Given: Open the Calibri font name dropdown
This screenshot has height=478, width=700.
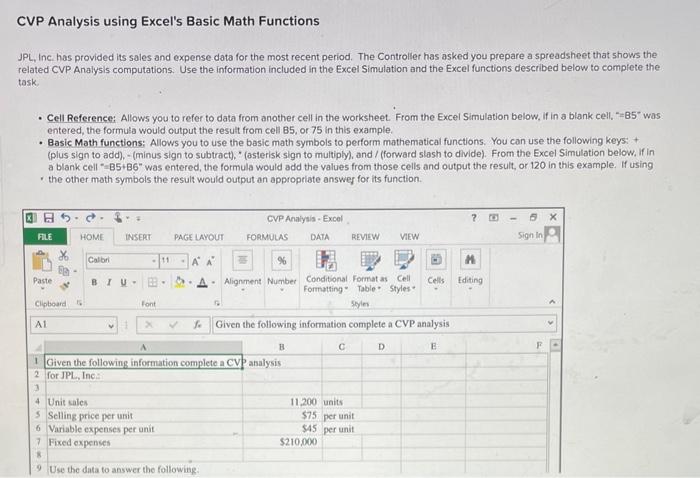Looking at the screenshot, I should 154,260.
